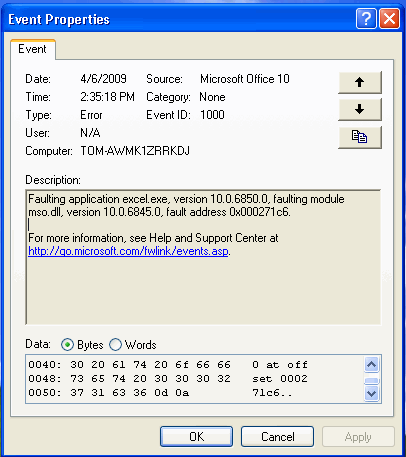The image size is (406, 457).
Task: Show previous event with up arrow
Action: (x=360, y=82)
